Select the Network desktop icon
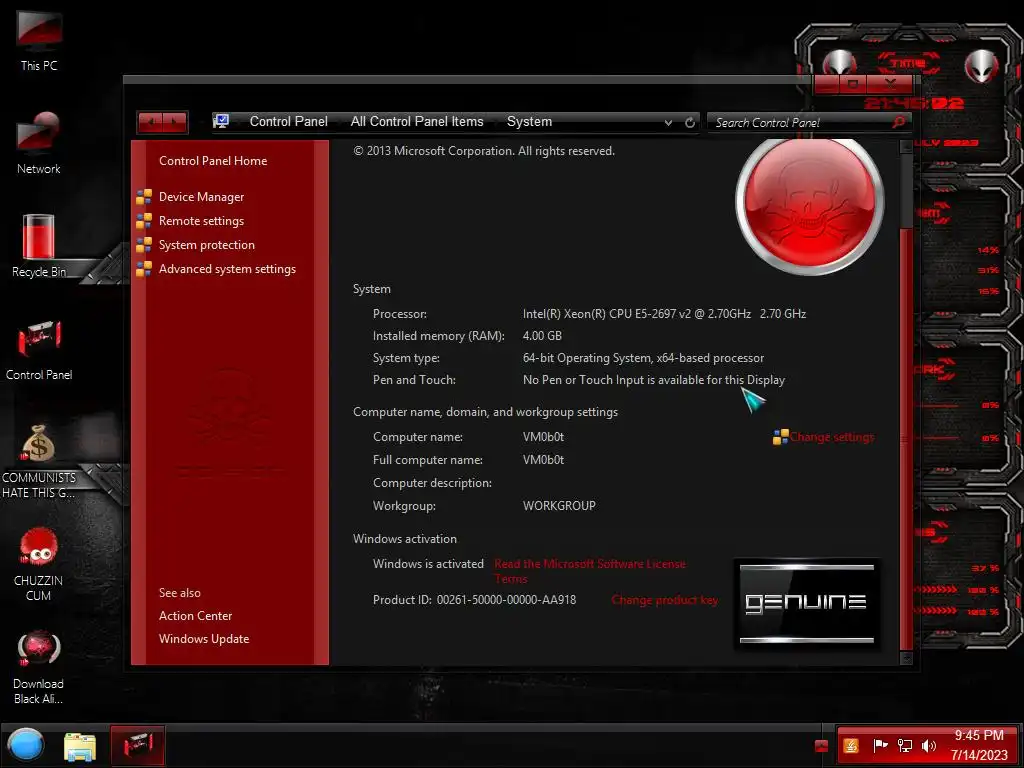The width and height of the screenshot is (1024, 768). [39, 142]
